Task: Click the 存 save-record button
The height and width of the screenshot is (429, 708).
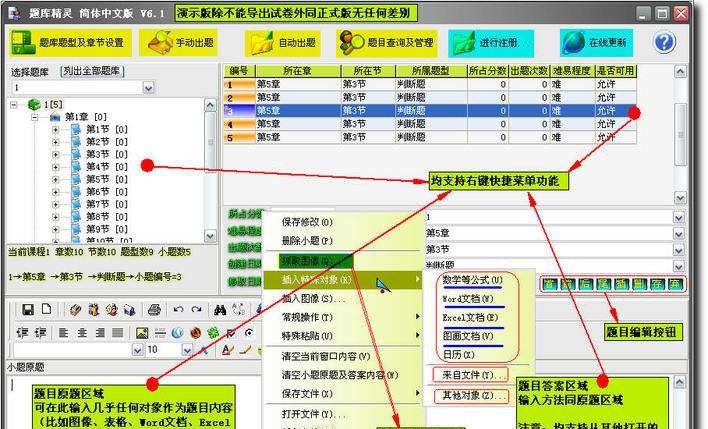Action: [657, 284]
